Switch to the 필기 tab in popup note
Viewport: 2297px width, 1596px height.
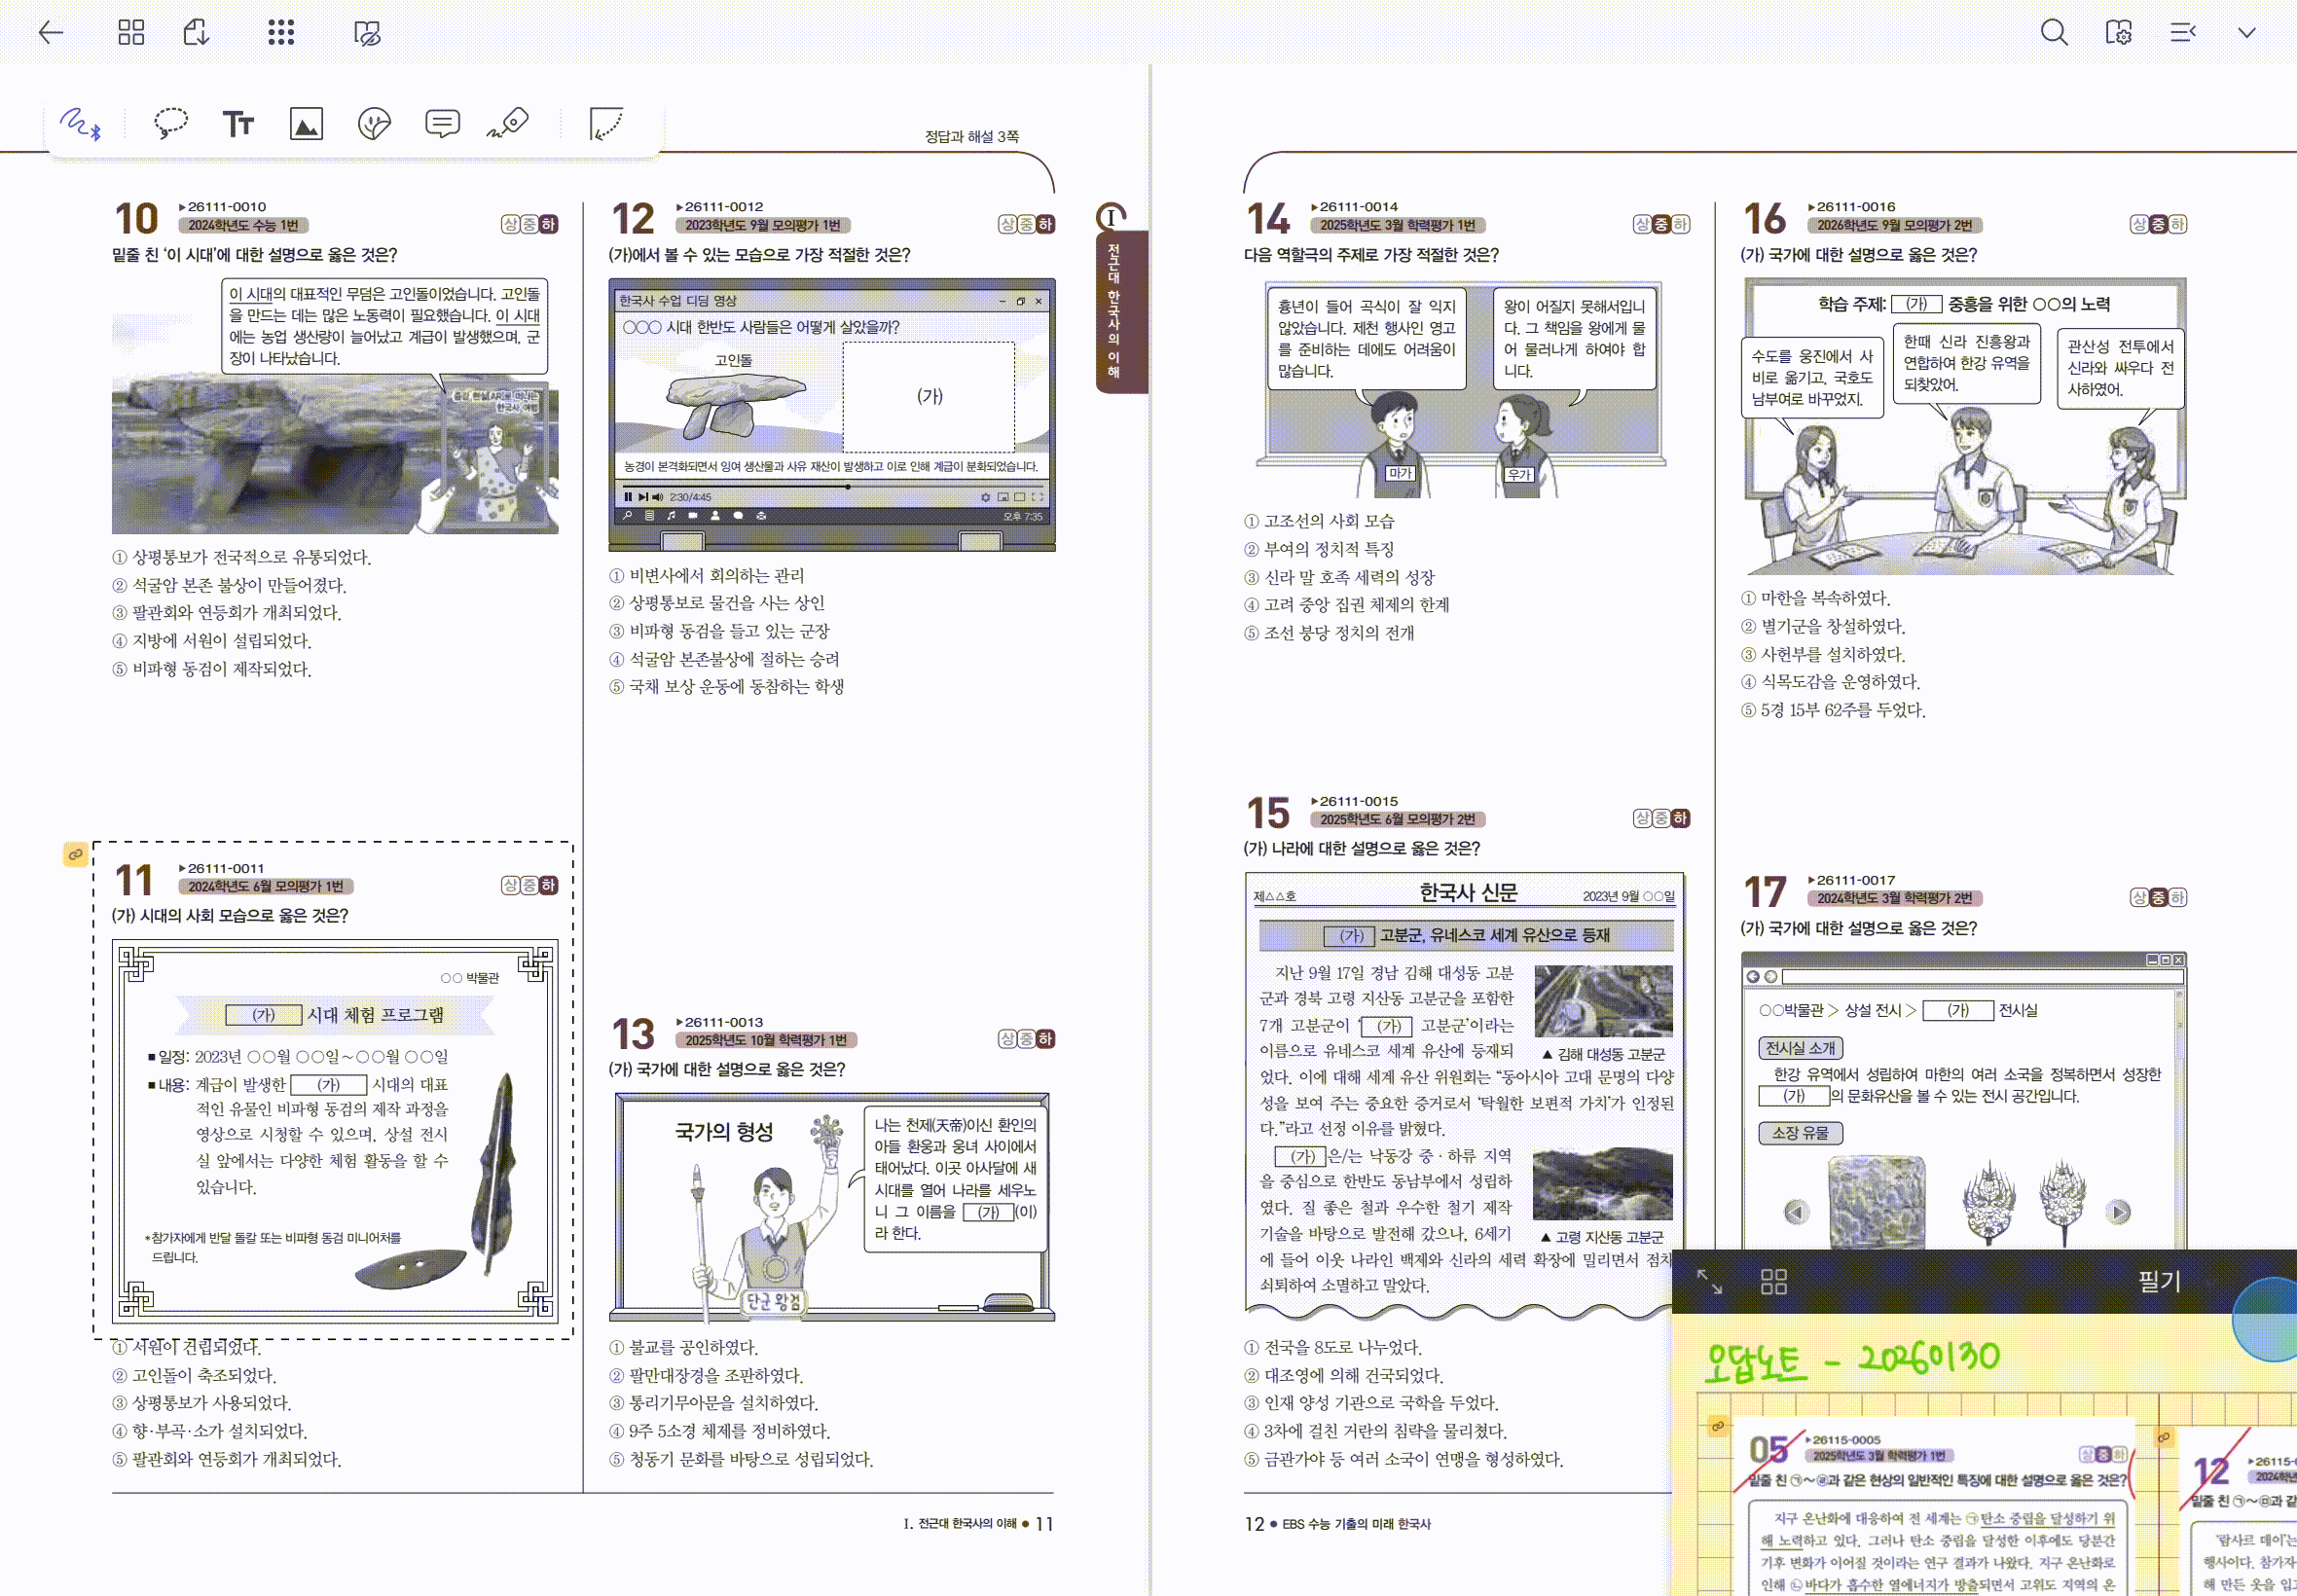click(2159, 1281)
